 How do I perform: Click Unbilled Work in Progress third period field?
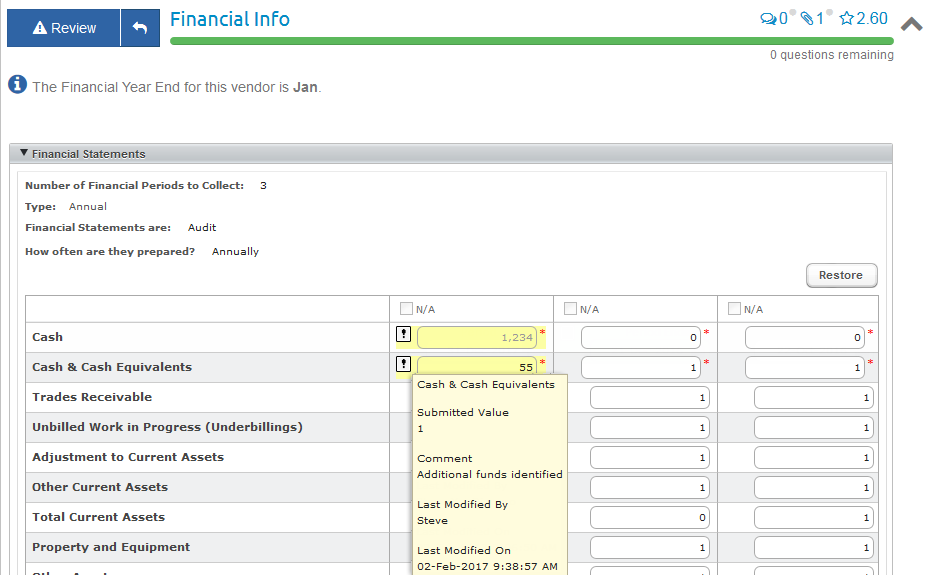pos(814,427)
